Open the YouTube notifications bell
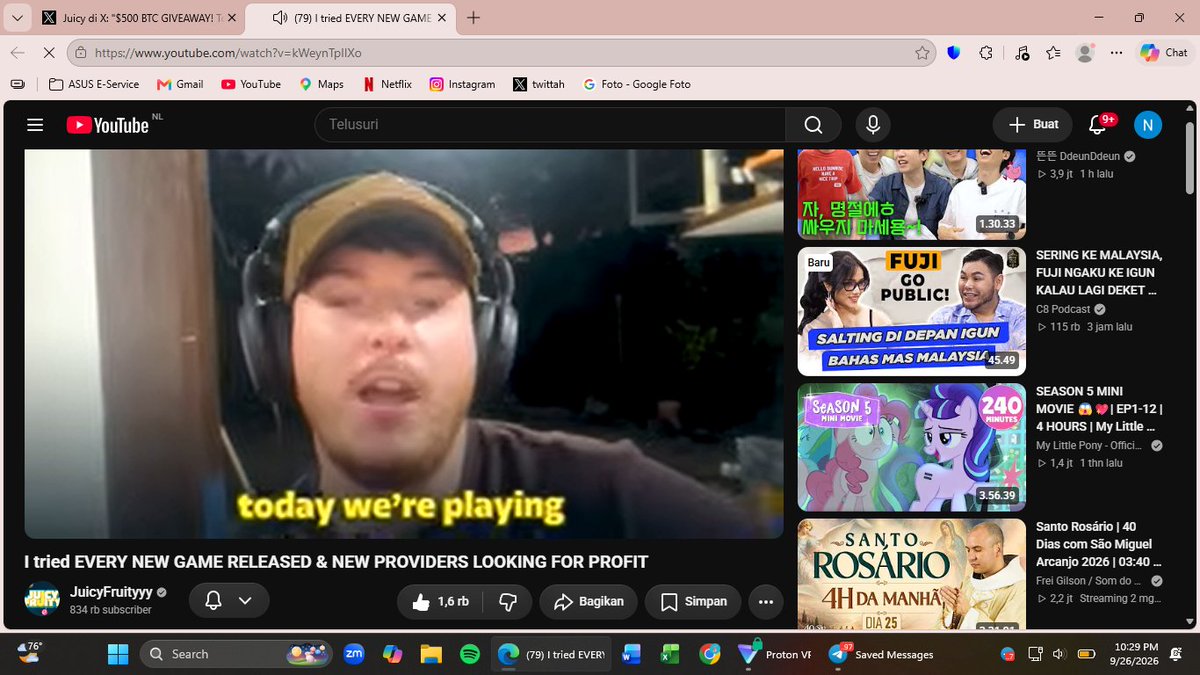Viewport: 1200px width, 675px height. coord(1097,125)
